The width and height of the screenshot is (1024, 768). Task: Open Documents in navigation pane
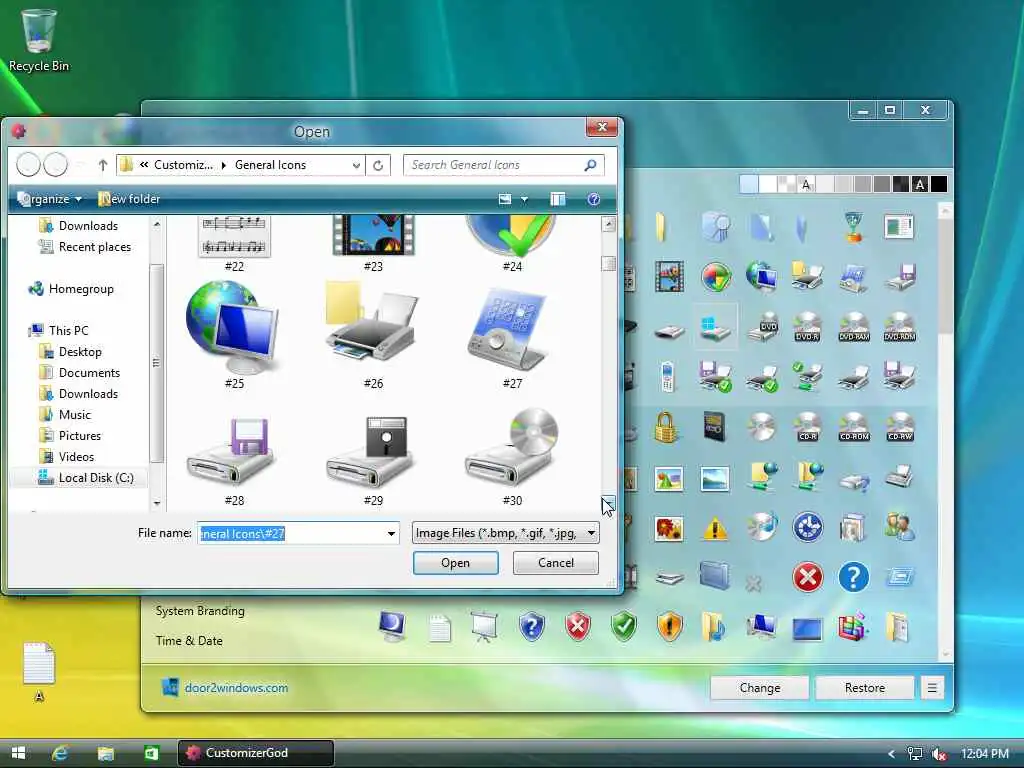[80, 372]
